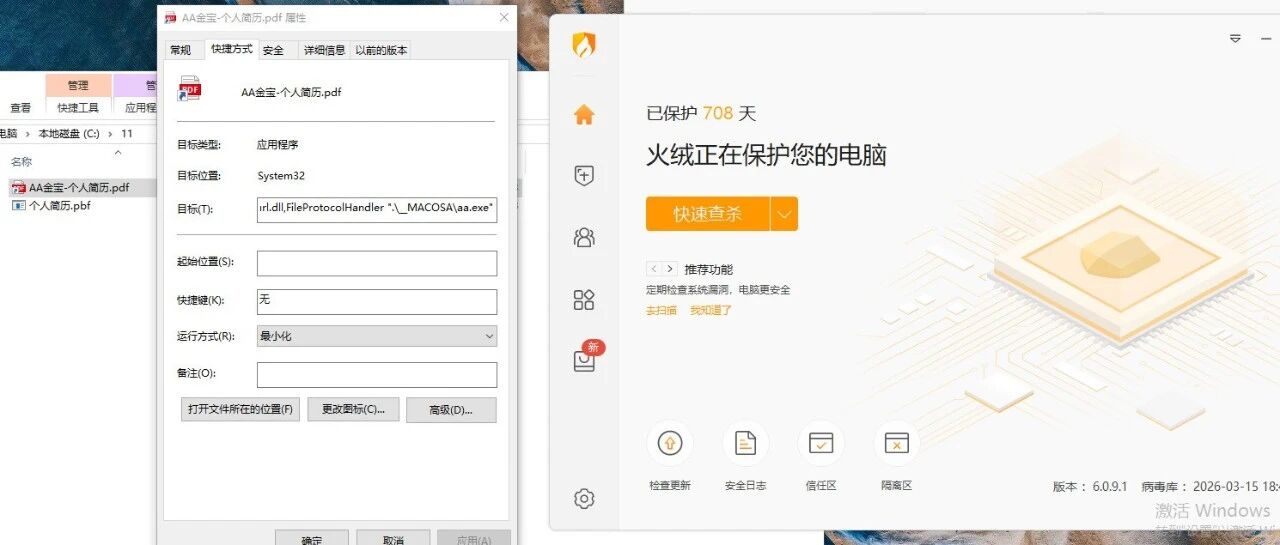Image resolution: width=1280 pixels, height=545 pixels.
Task: Click the sort chevron above 名称 column
Action: [117, 153]
